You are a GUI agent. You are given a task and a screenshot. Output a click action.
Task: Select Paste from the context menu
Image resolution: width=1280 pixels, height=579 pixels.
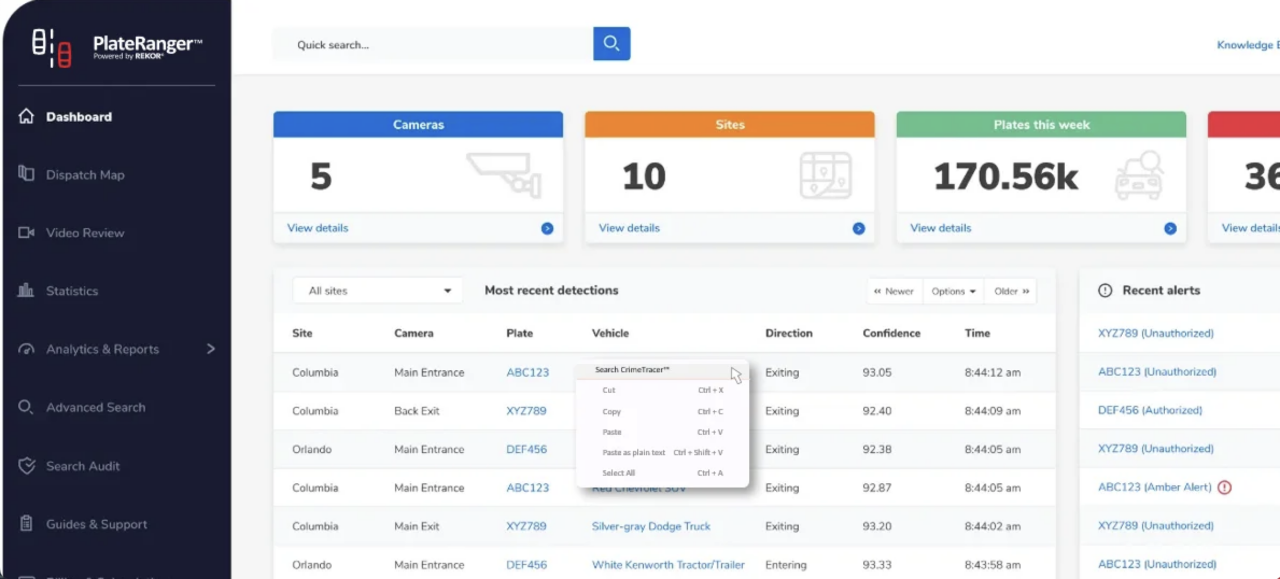[x=661, y=432]
